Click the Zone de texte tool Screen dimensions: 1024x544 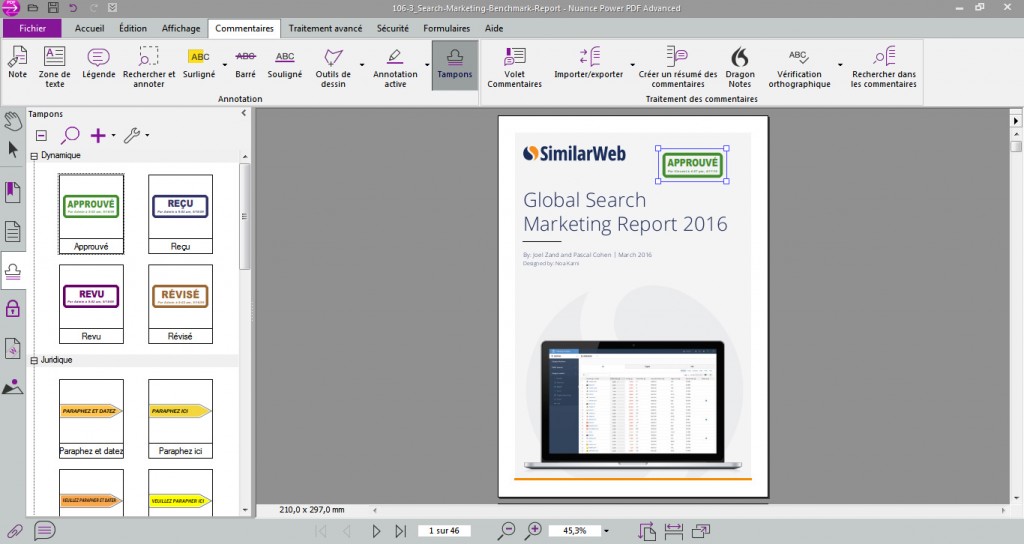pos(54,65)
